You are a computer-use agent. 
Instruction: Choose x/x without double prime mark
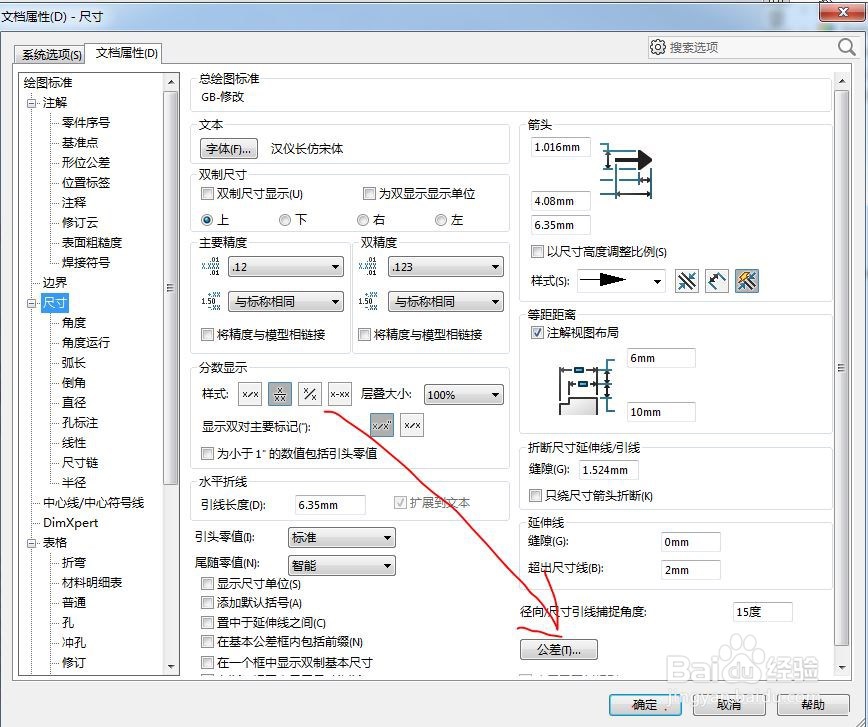(412, 425)
